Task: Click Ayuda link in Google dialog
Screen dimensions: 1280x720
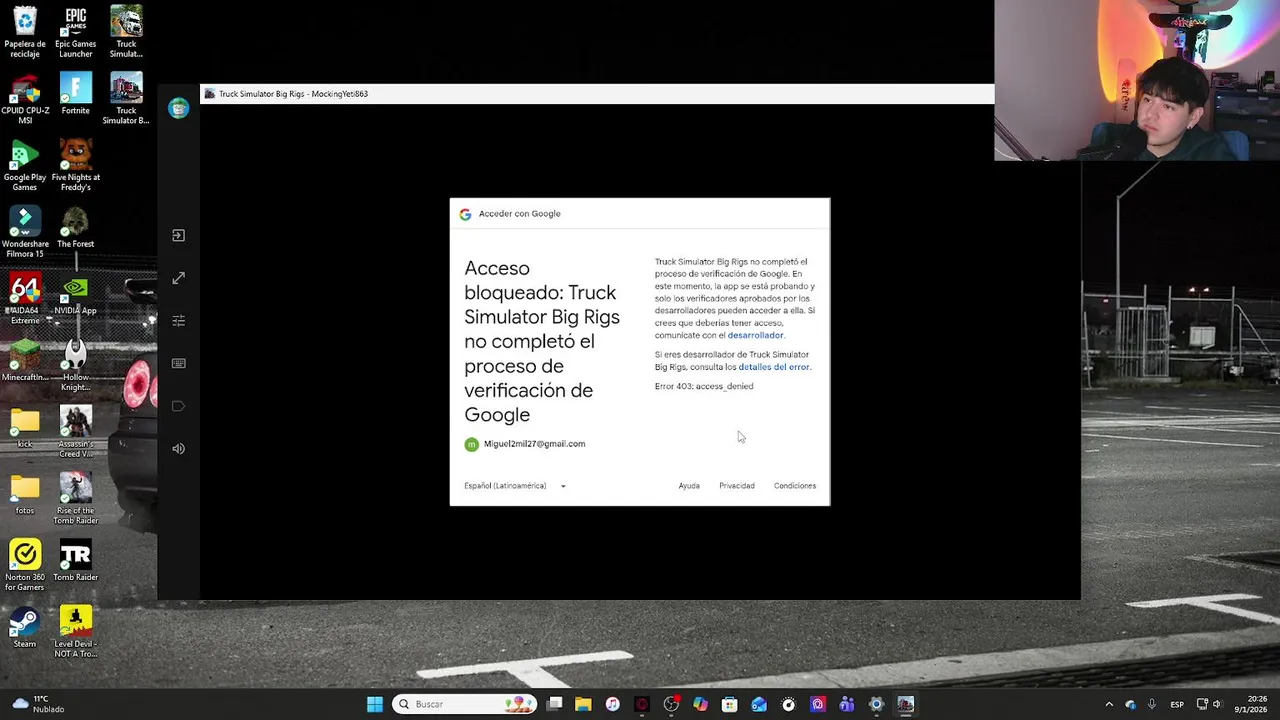Action: [x=689, y=486]
